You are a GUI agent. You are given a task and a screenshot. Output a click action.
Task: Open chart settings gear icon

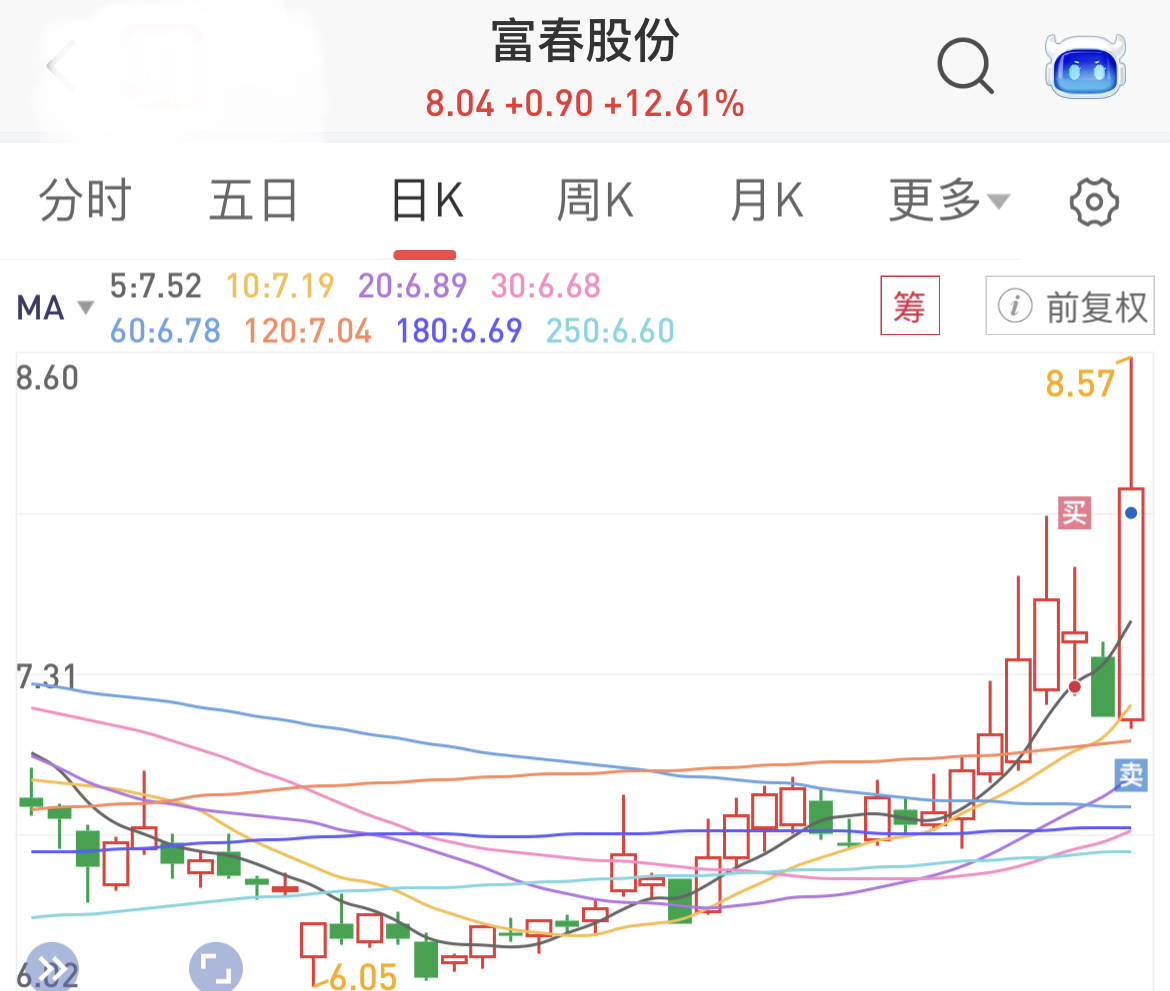click(1093, 203)
